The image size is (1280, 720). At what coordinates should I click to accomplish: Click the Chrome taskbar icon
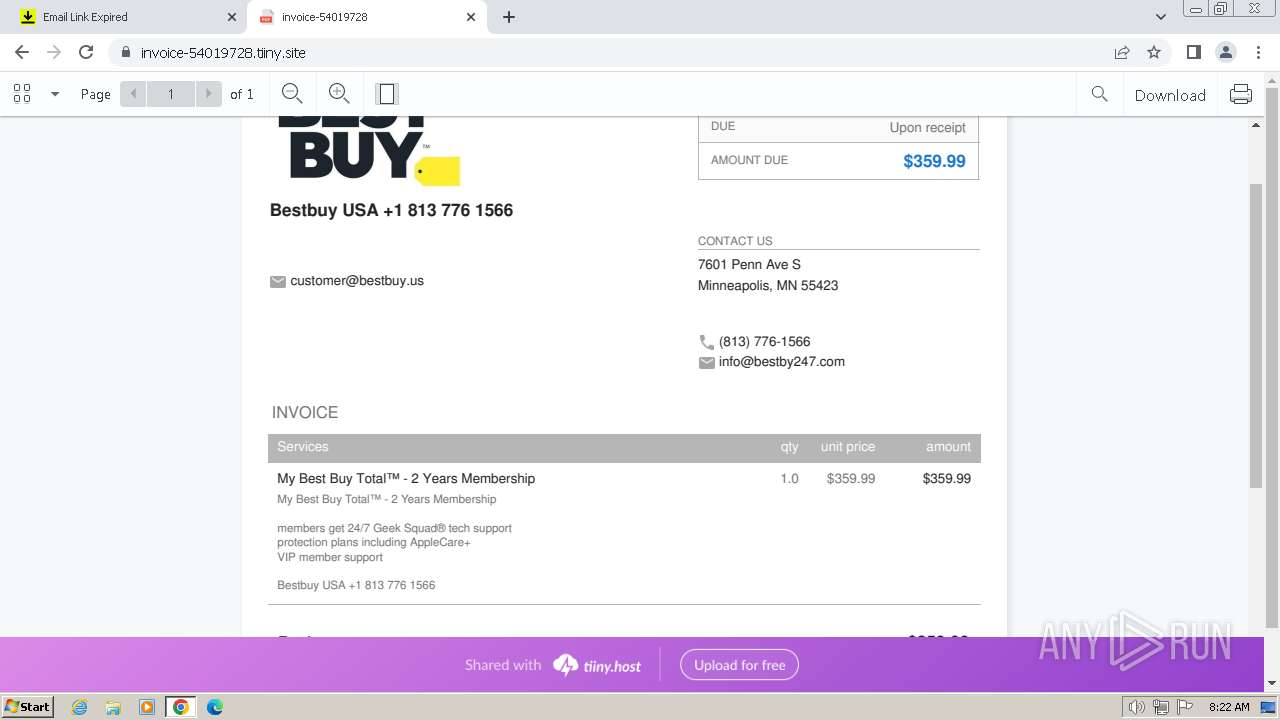181,707
